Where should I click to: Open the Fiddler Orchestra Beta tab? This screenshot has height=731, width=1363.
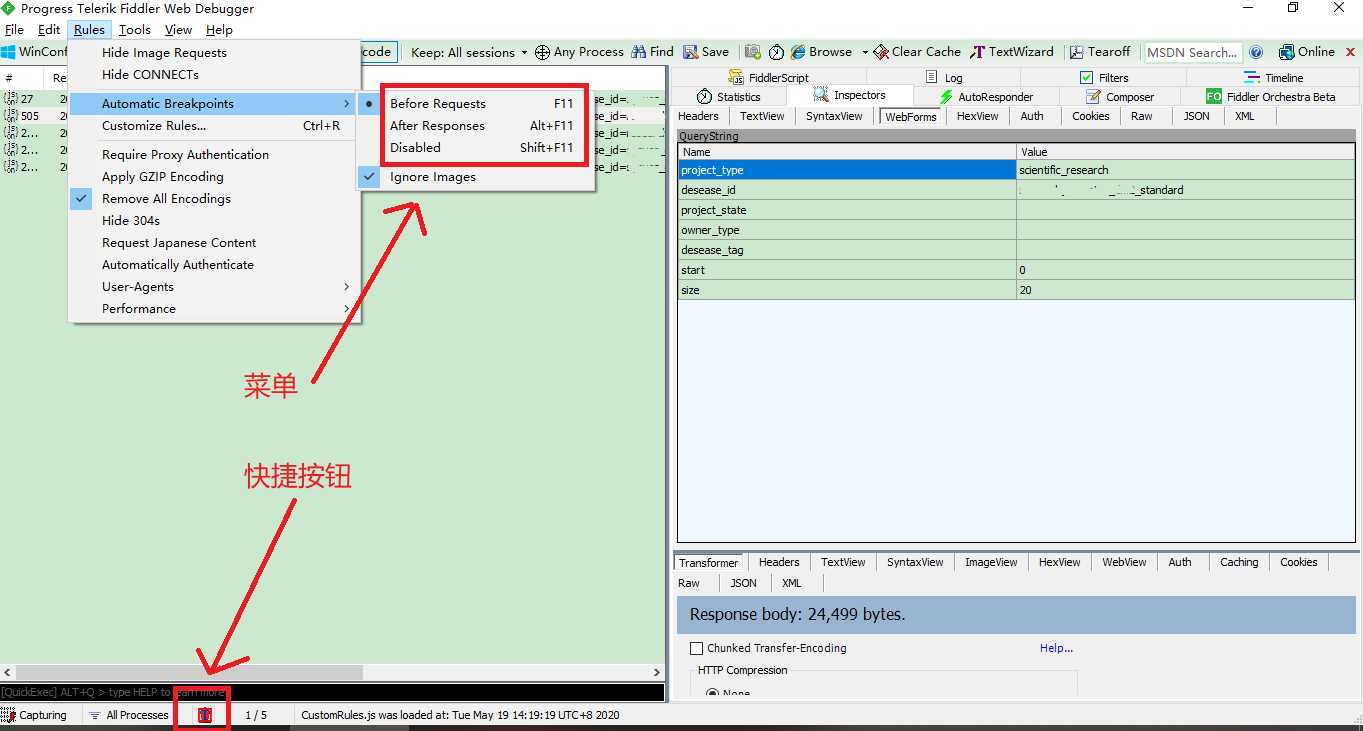1270,97
